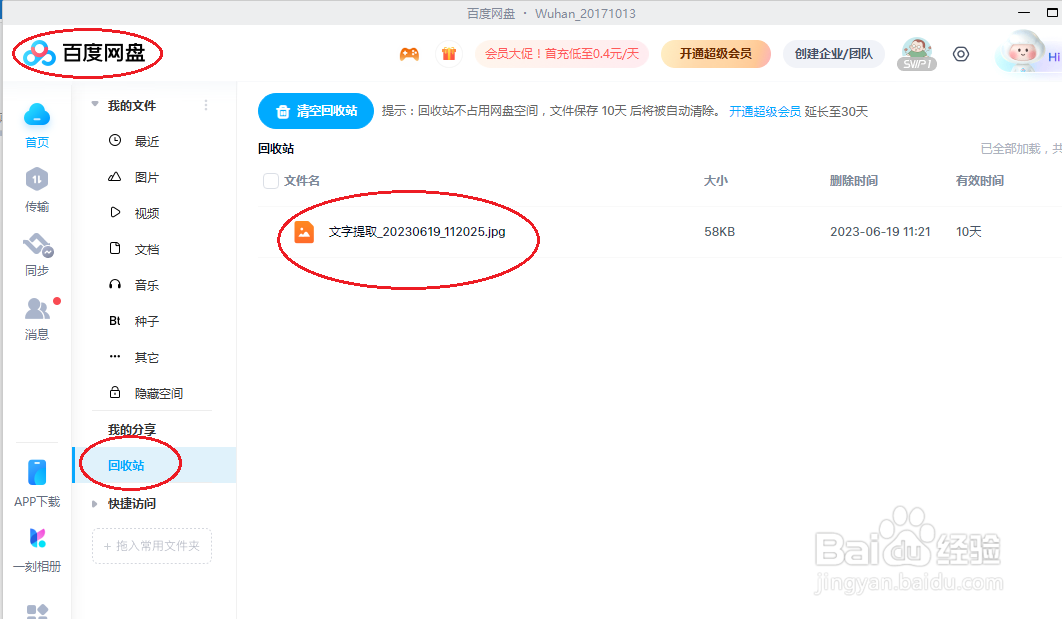This screenshot has height=619, width=1062.
Task: Open the game controller icon
Action: (409, 54)
